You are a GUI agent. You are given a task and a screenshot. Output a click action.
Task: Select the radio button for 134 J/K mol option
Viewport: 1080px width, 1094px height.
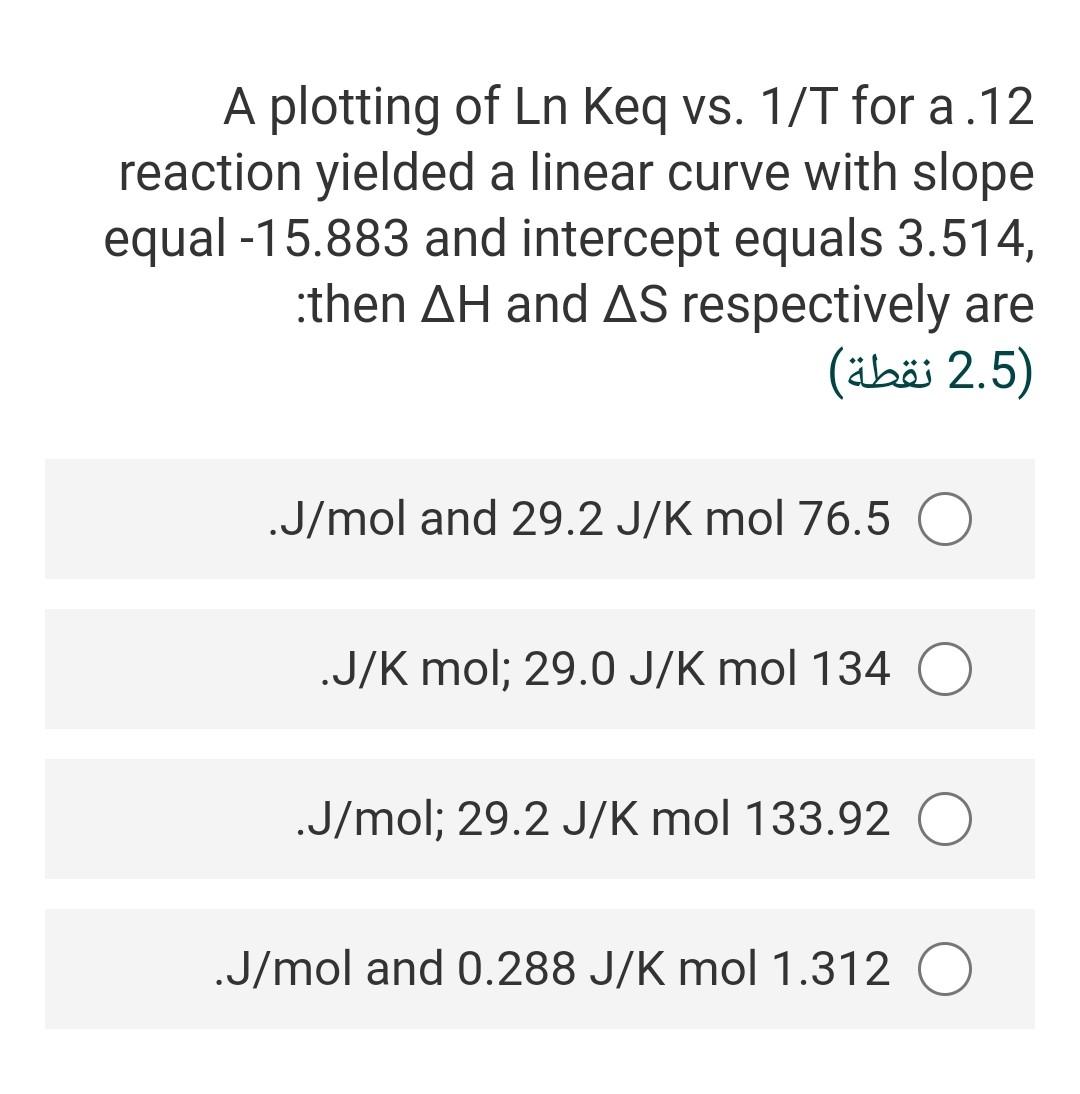pos(944,670)
